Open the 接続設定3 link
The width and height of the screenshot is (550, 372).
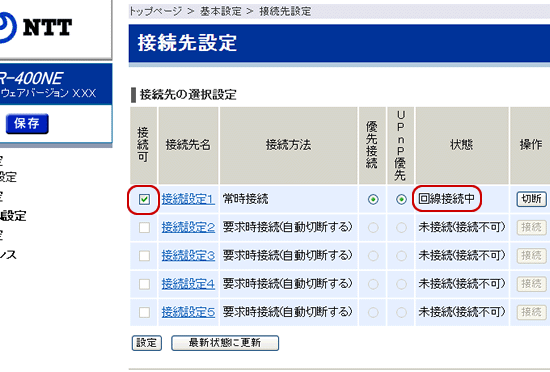coord(188,256)
